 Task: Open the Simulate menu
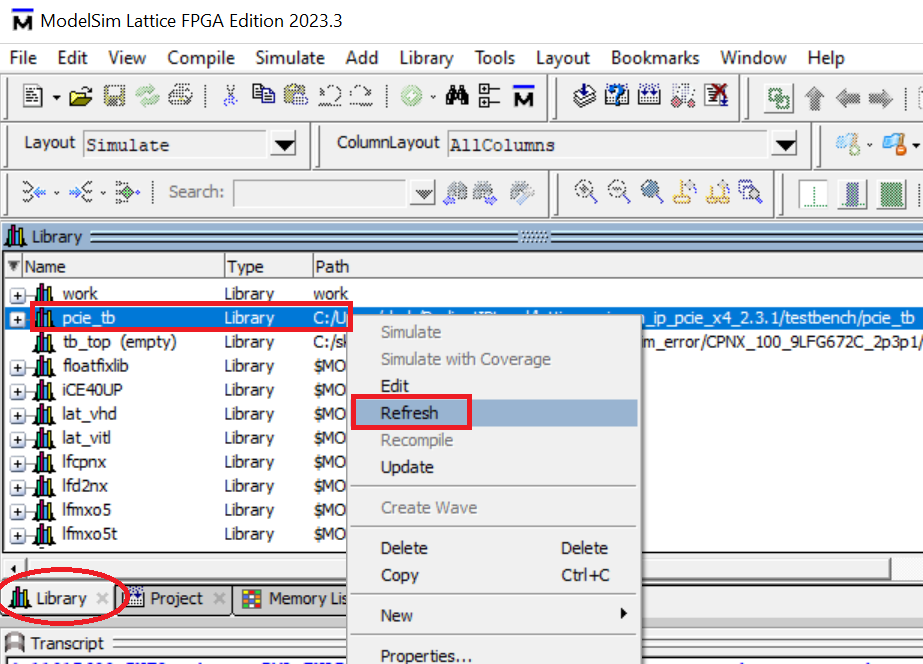290,58
